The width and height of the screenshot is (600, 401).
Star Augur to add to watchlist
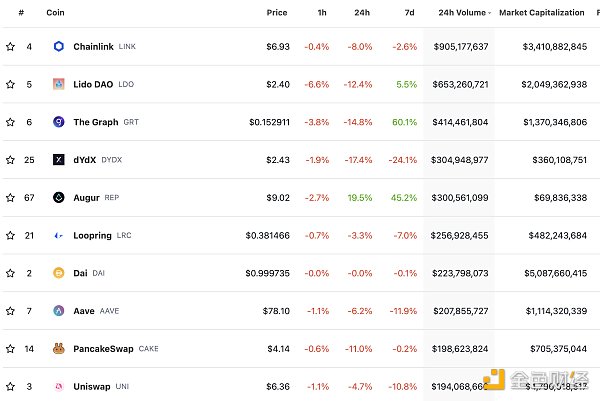tap(10, 198)
